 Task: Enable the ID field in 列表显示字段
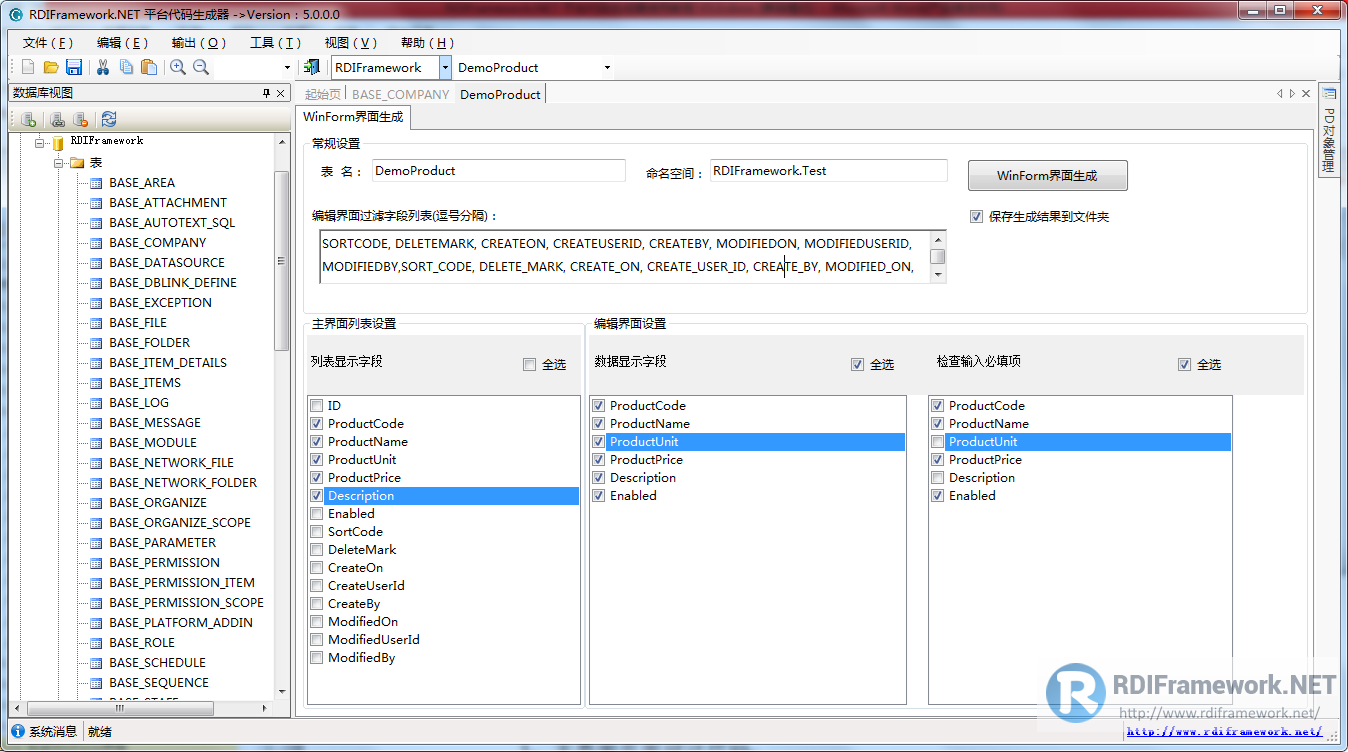[x=316, y=405]
